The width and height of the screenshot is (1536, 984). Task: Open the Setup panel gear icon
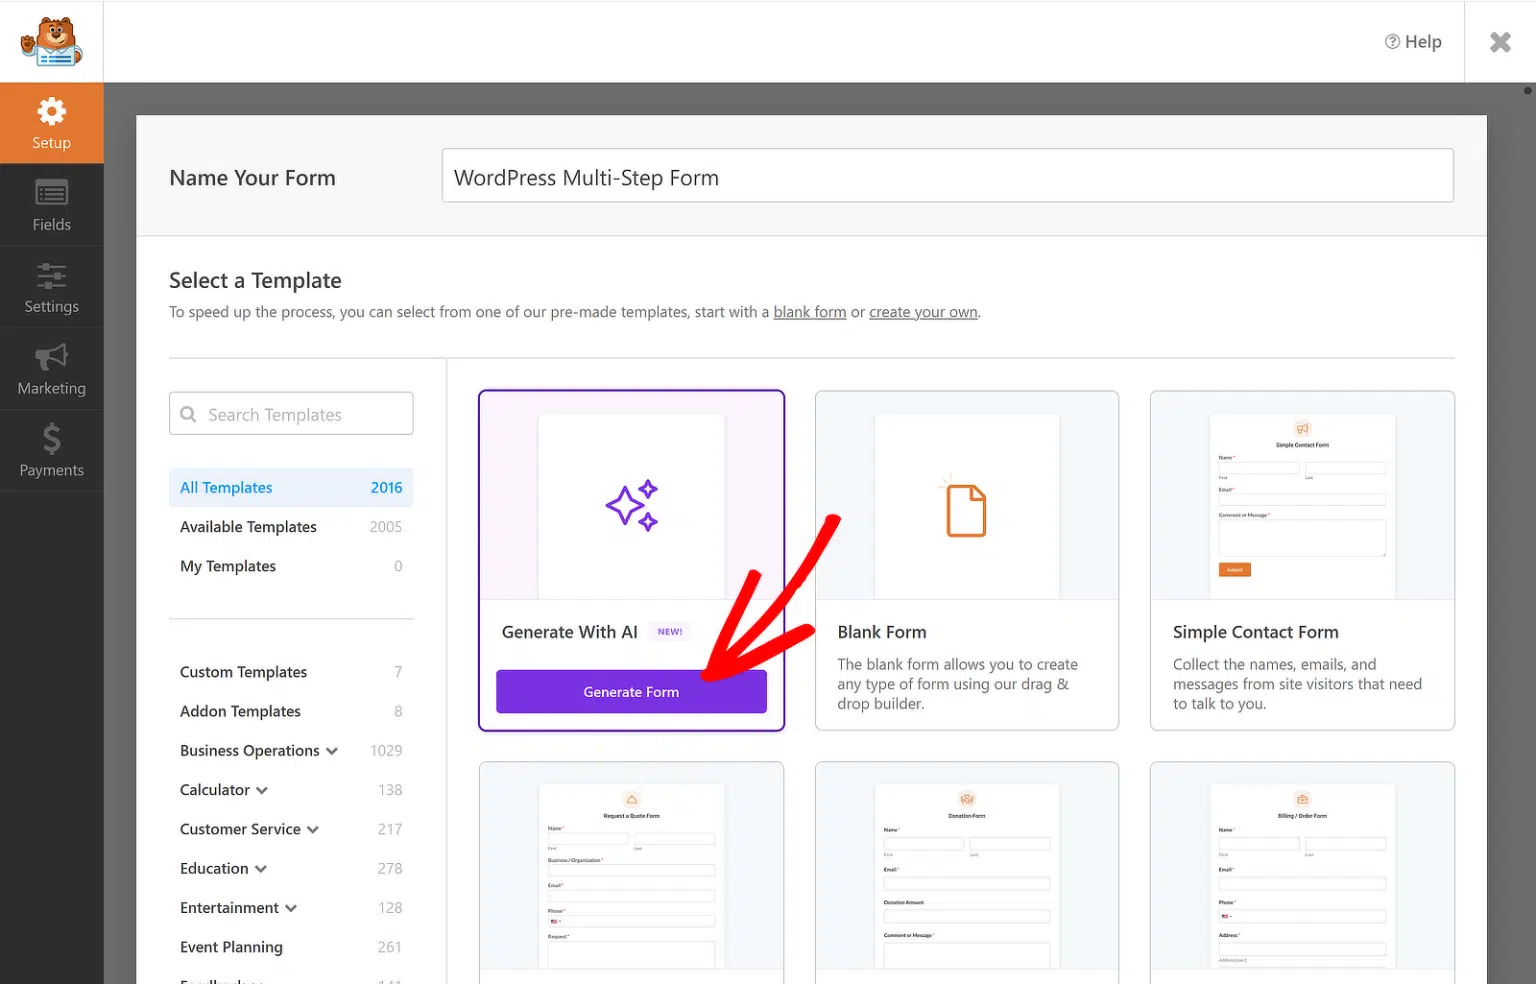coord(51,112)
